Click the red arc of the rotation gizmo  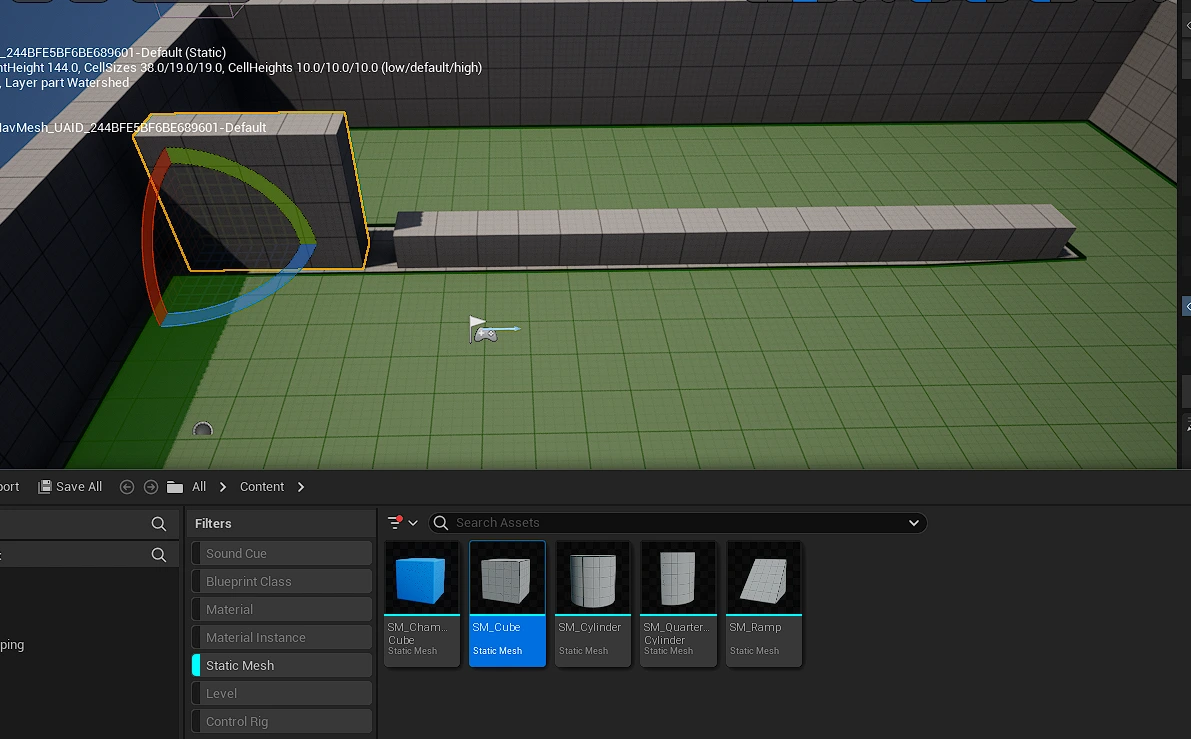pos(150,240)
